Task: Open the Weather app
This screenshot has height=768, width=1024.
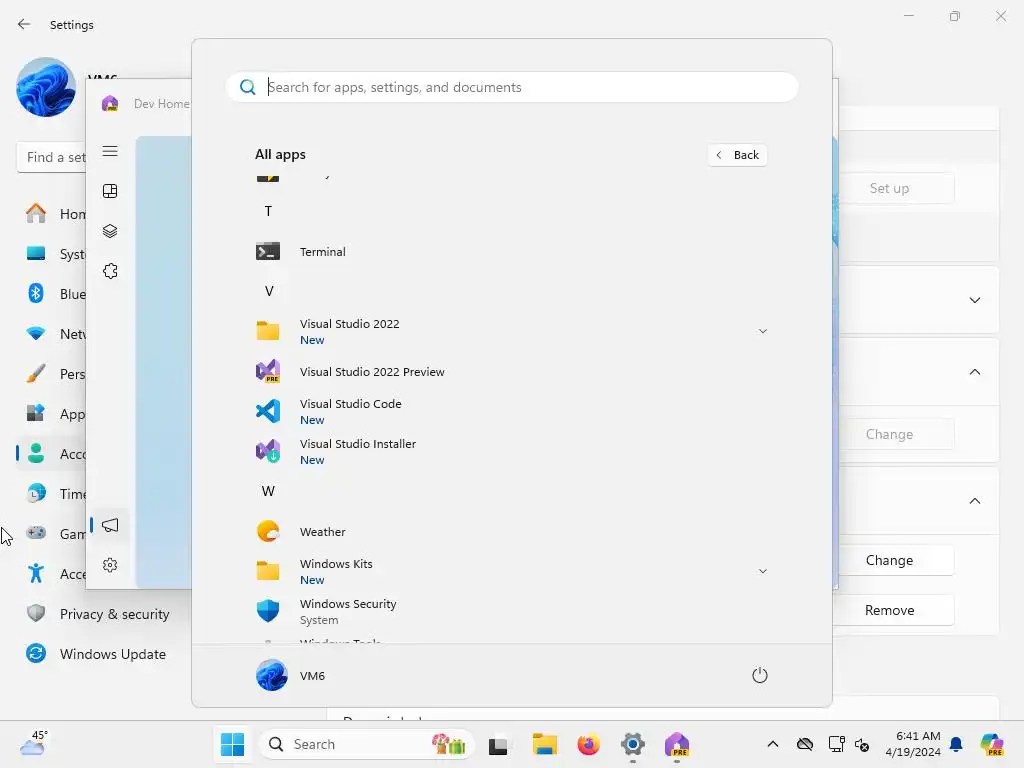Action: tap(511, 532)
